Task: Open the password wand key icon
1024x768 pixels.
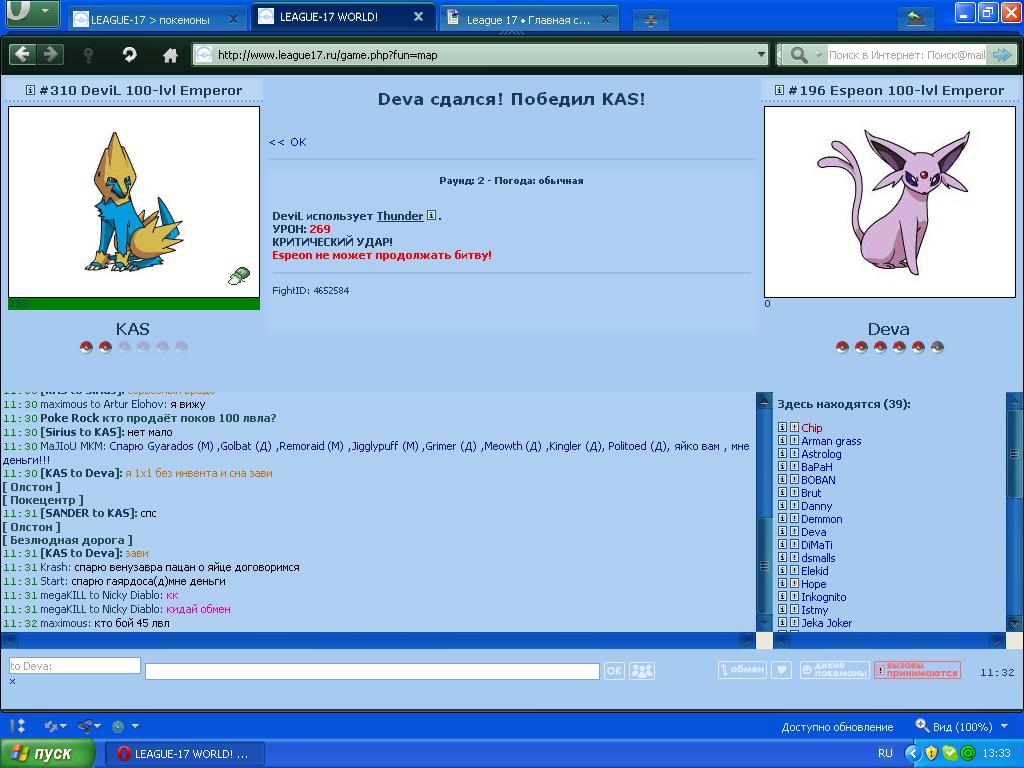Action: [89, 55]
